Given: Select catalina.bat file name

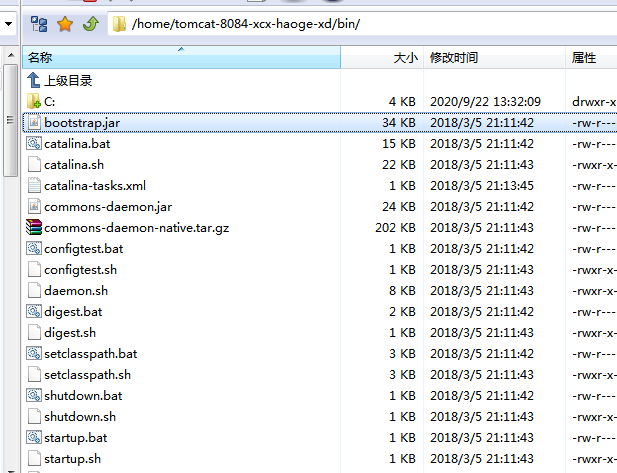Looking at the screenshot, I should (77, 144).
